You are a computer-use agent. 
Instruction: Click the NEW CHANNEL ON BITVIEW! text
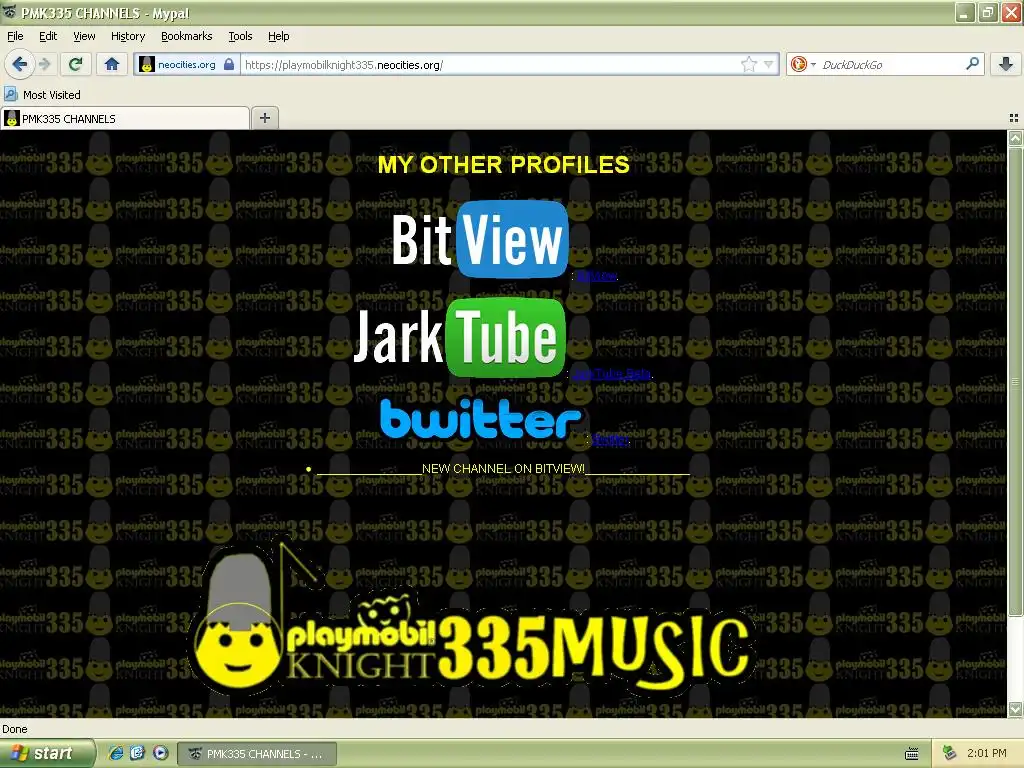(x=504, y=468)
